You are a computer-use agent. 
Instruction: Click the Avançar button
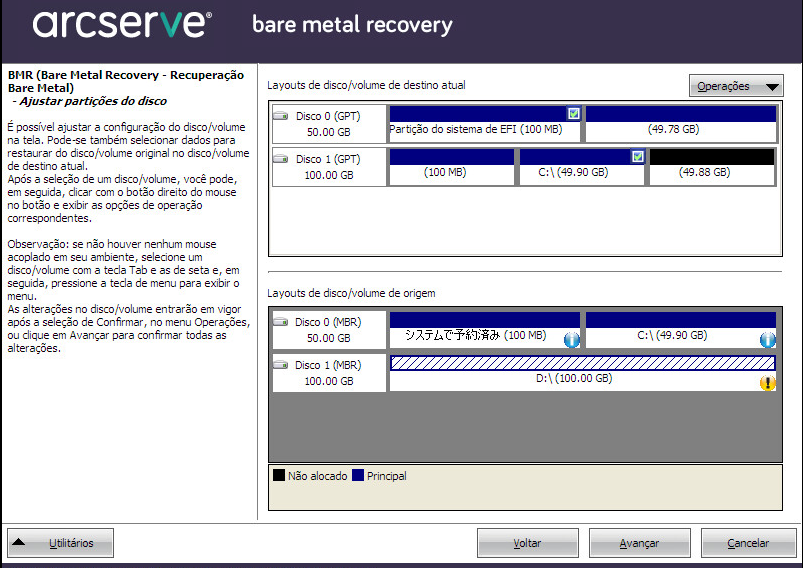(639, 543)
